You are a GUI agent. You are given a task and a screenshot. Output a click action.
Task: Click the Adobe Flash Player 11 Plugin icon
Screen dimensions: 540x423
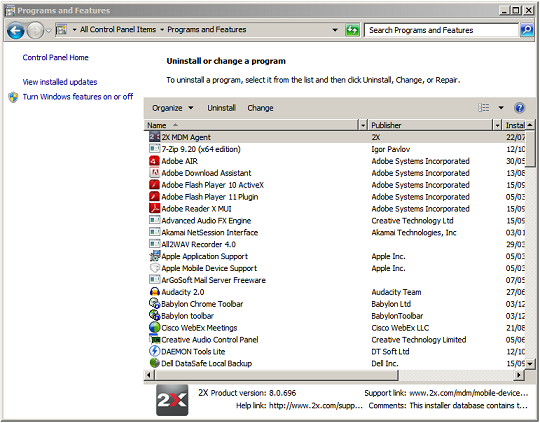click(154, 197)
